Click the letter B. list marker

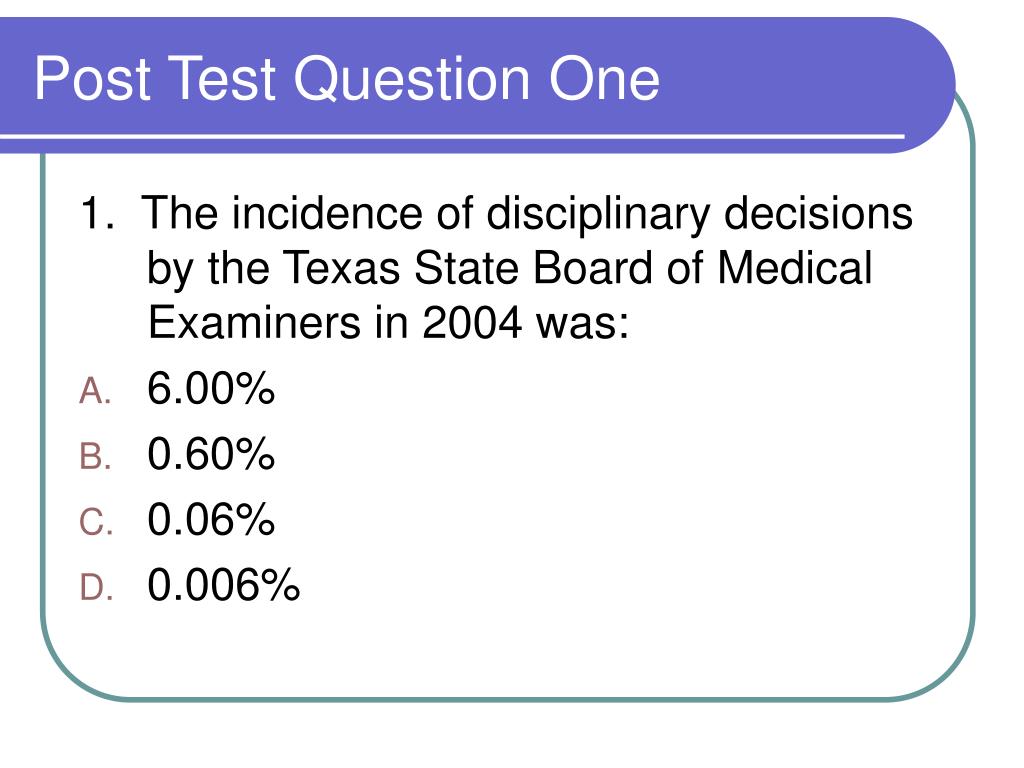point(95,456)
